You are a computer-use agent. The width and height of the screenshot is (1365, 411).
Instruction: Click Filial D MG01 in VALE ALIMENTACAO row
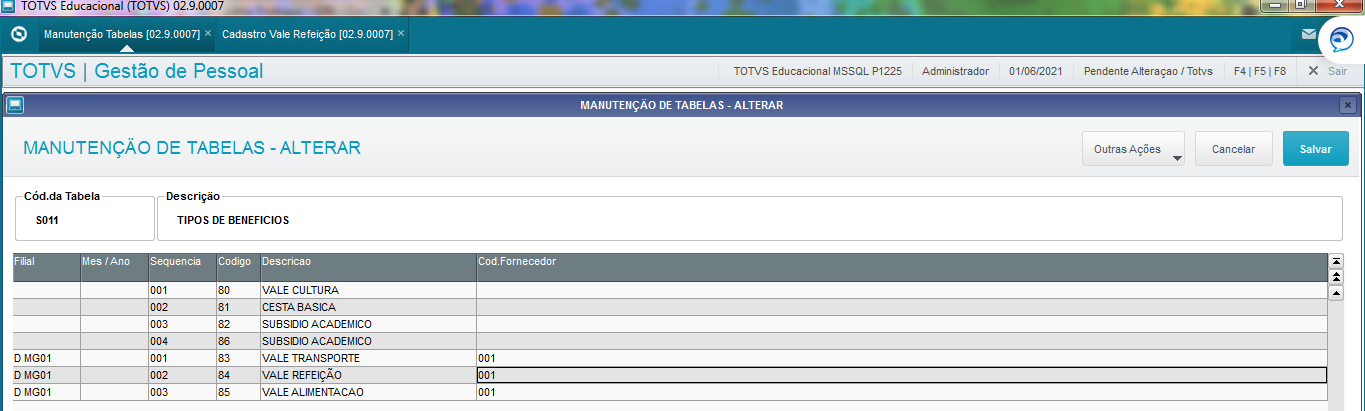tap(46, 393)
